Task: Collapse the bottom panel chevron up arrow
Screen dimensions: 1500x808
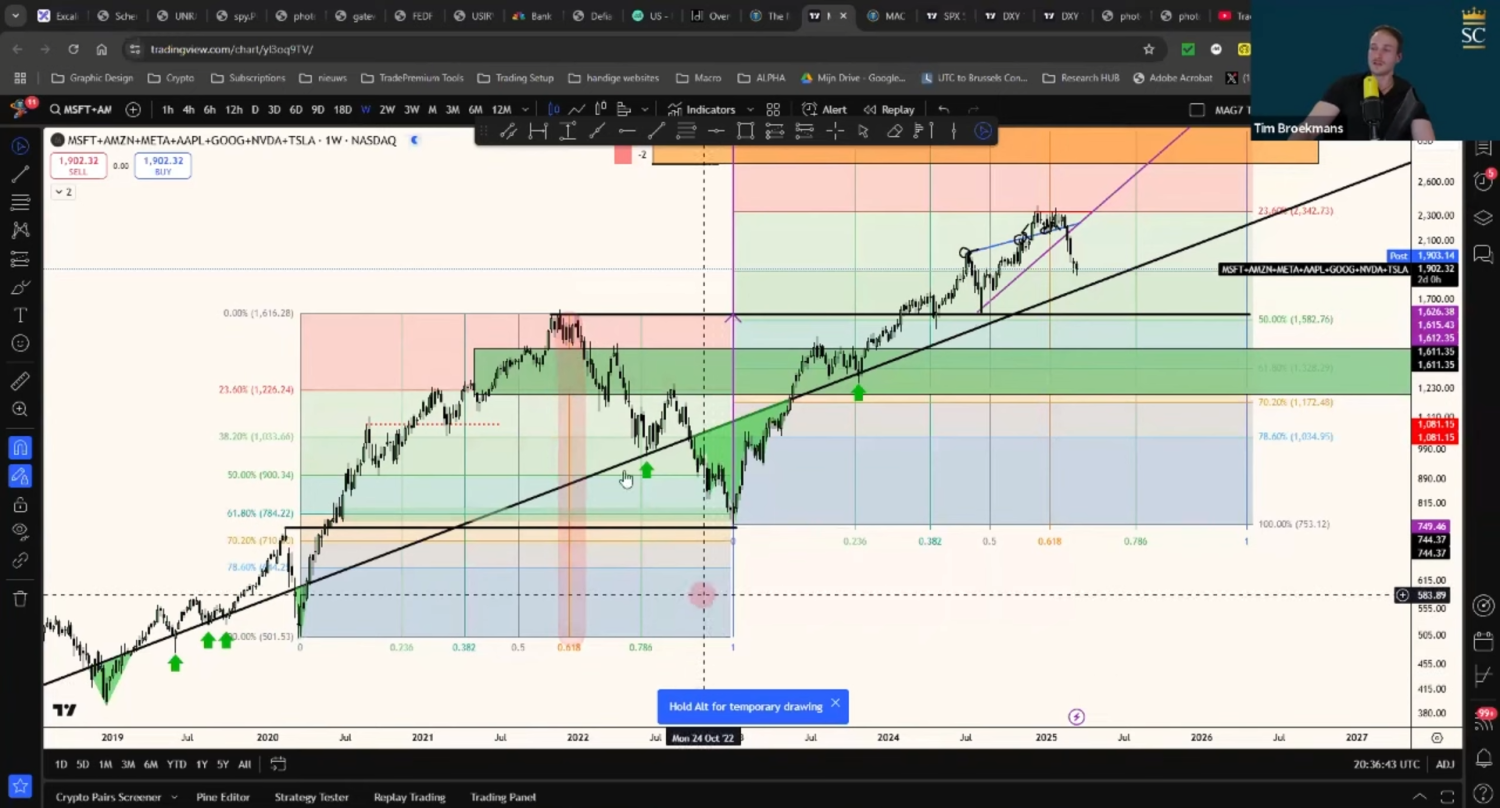Action: tap(1419, 797)
